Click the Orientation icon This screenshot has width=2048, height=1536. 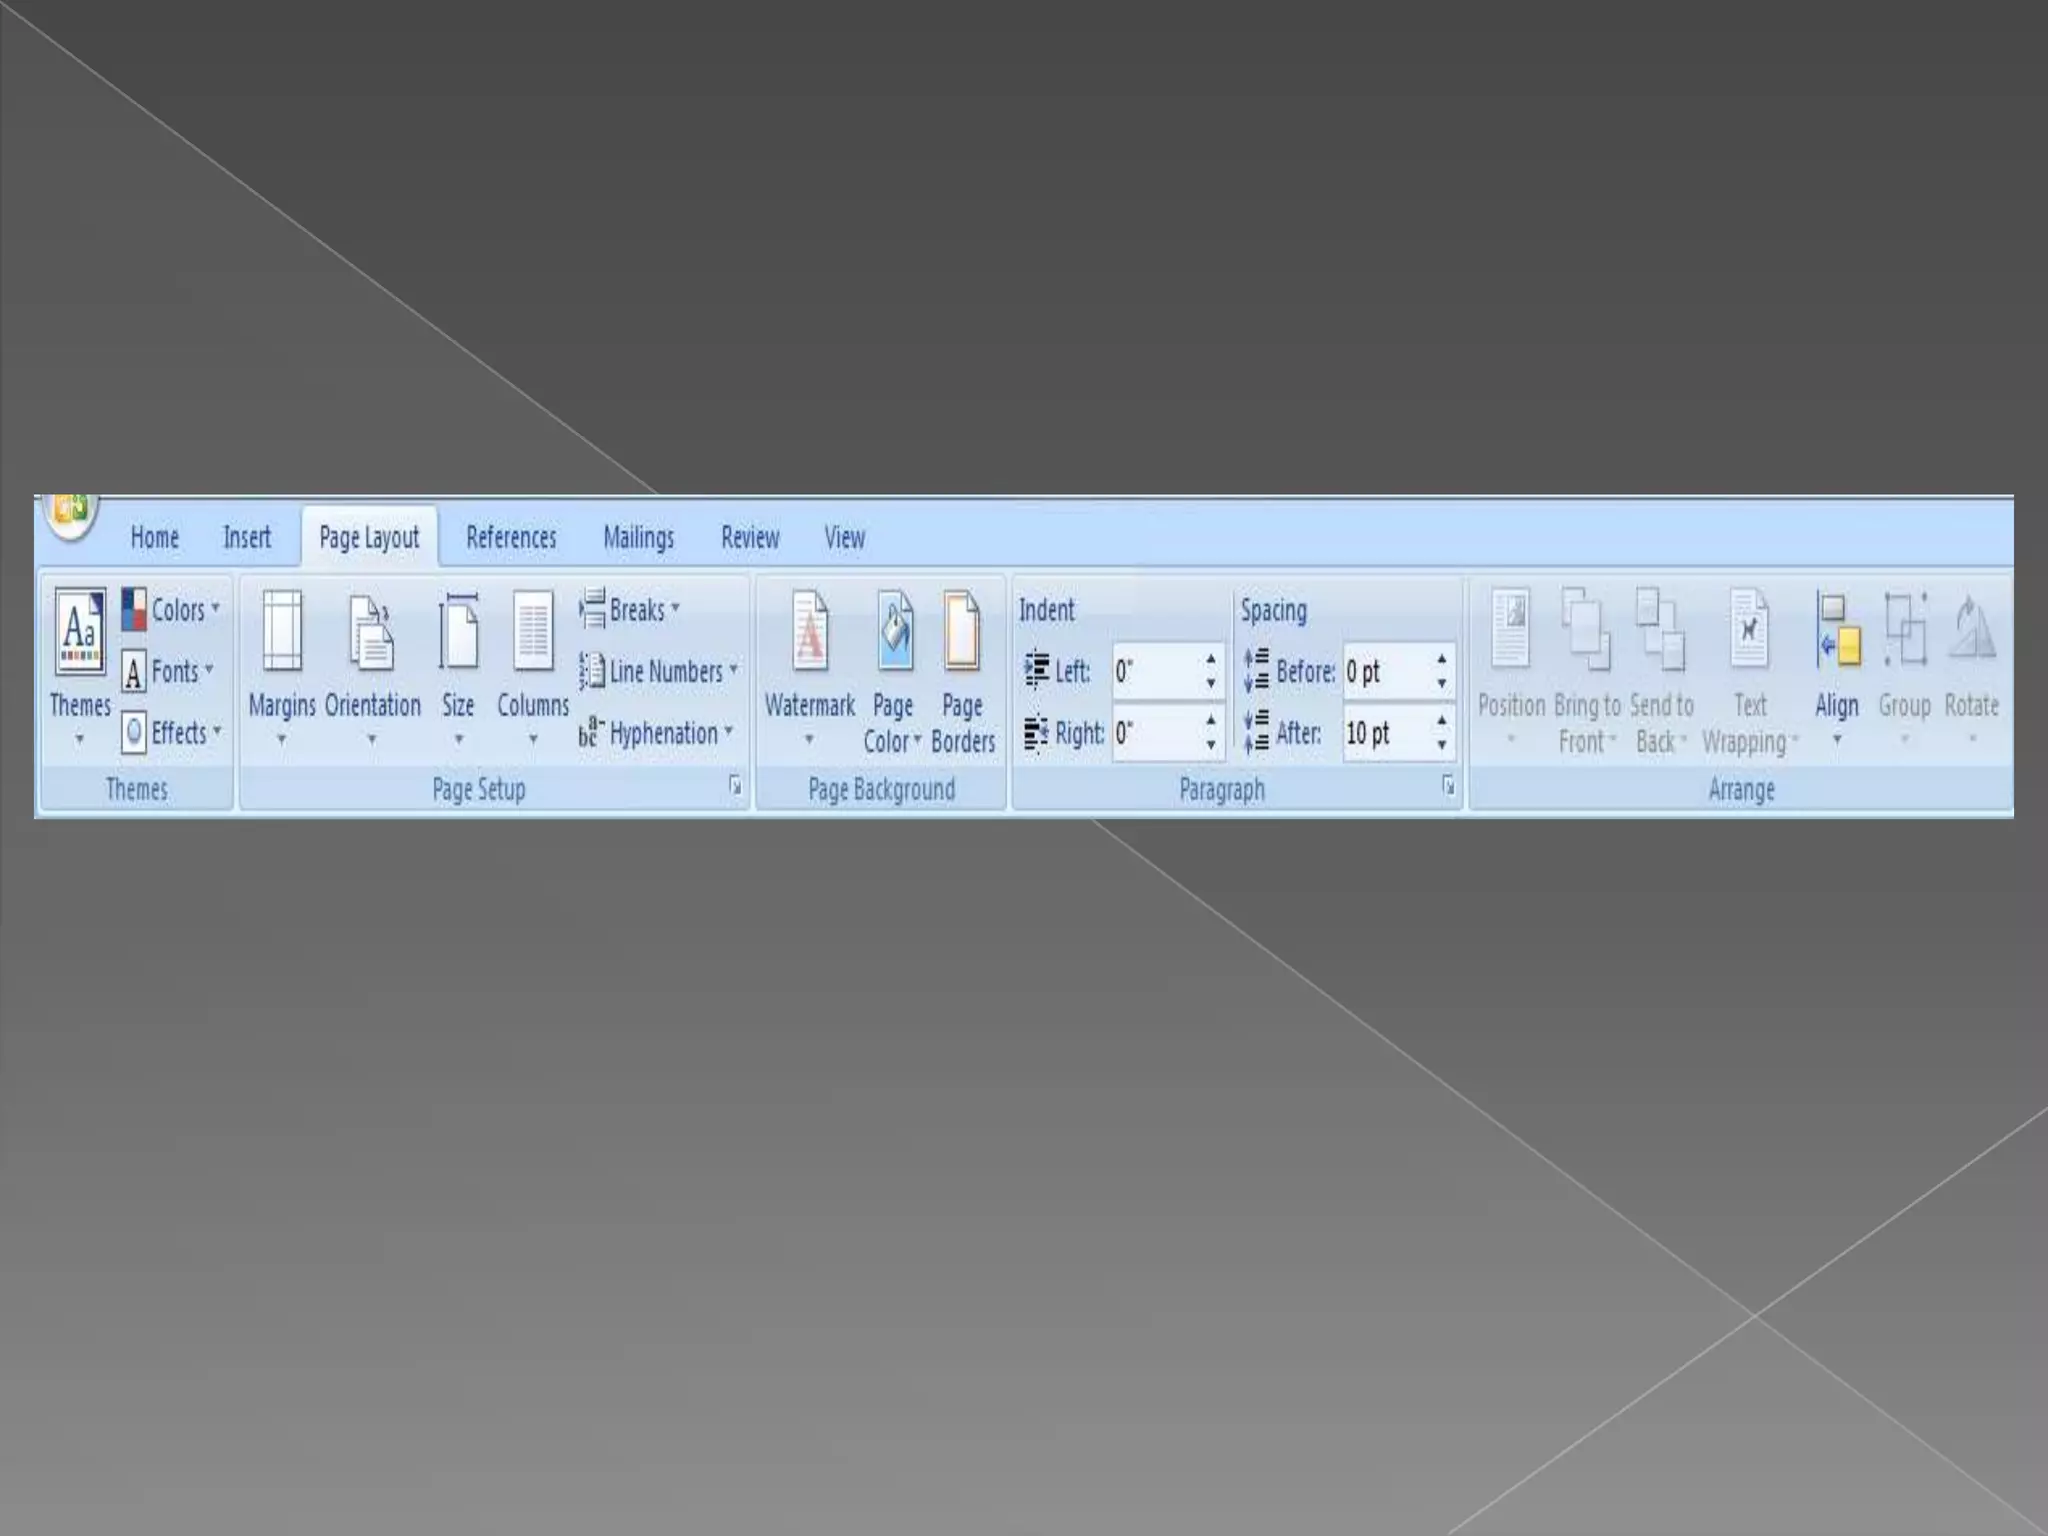372,631
